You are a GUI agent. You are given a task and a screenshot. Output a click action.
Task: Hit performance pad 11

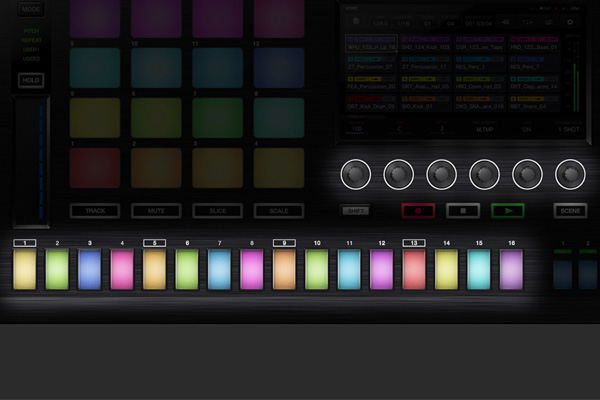217,68
